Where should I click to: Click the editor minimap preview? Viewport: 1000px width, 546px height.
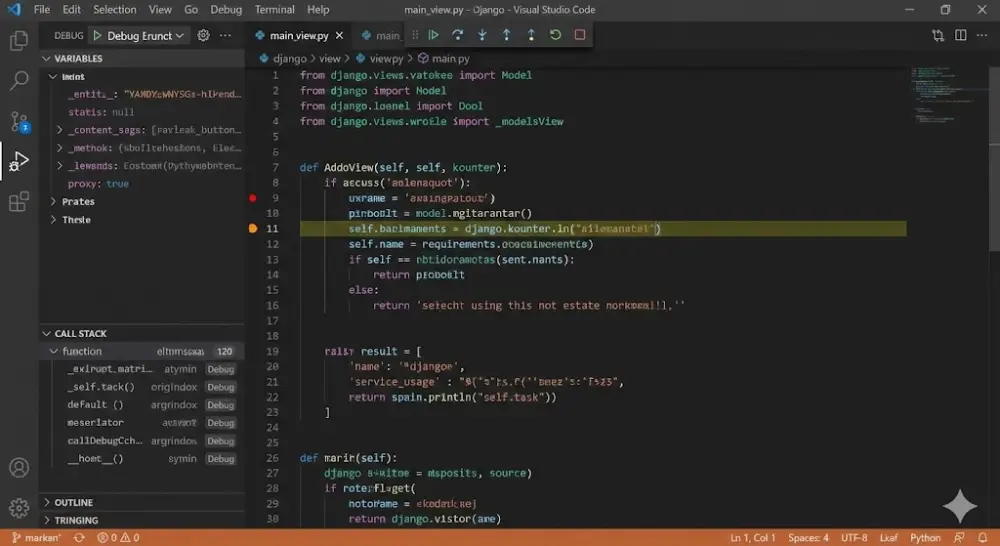click(948, 96)
